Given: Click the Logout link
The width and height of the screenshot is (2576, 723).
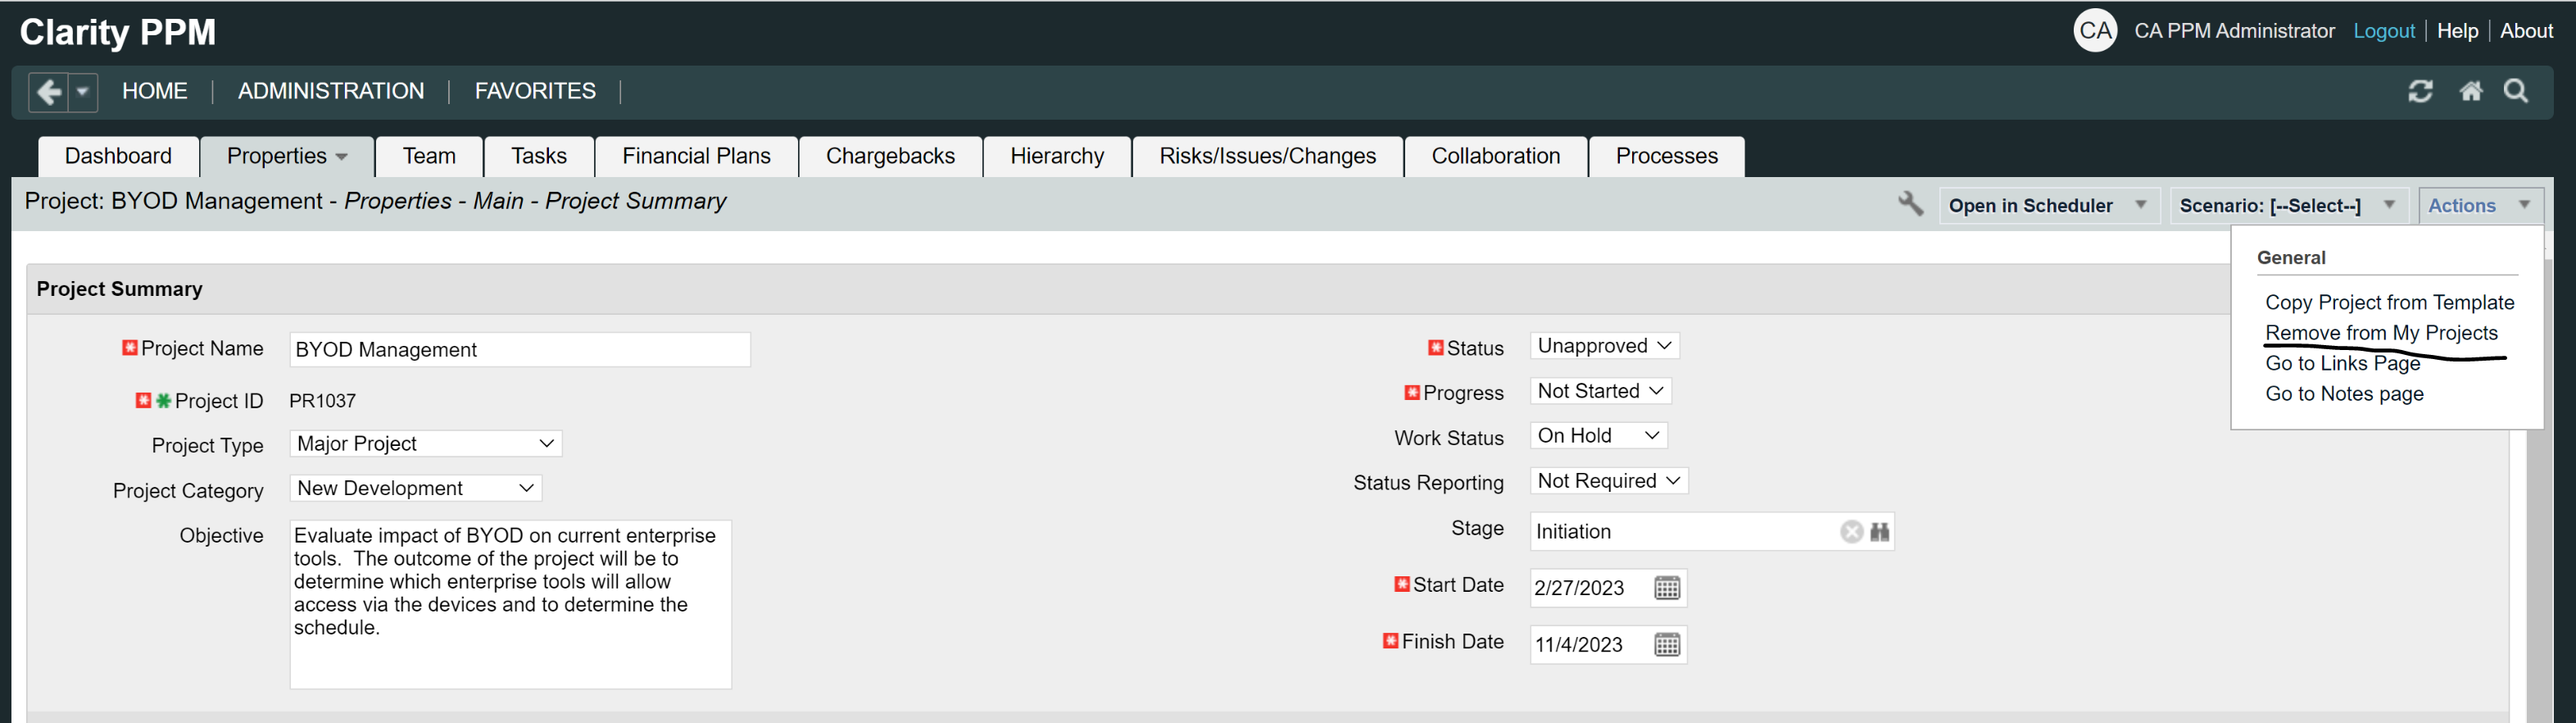Looking at the screenshot, I should [2383, 31].
